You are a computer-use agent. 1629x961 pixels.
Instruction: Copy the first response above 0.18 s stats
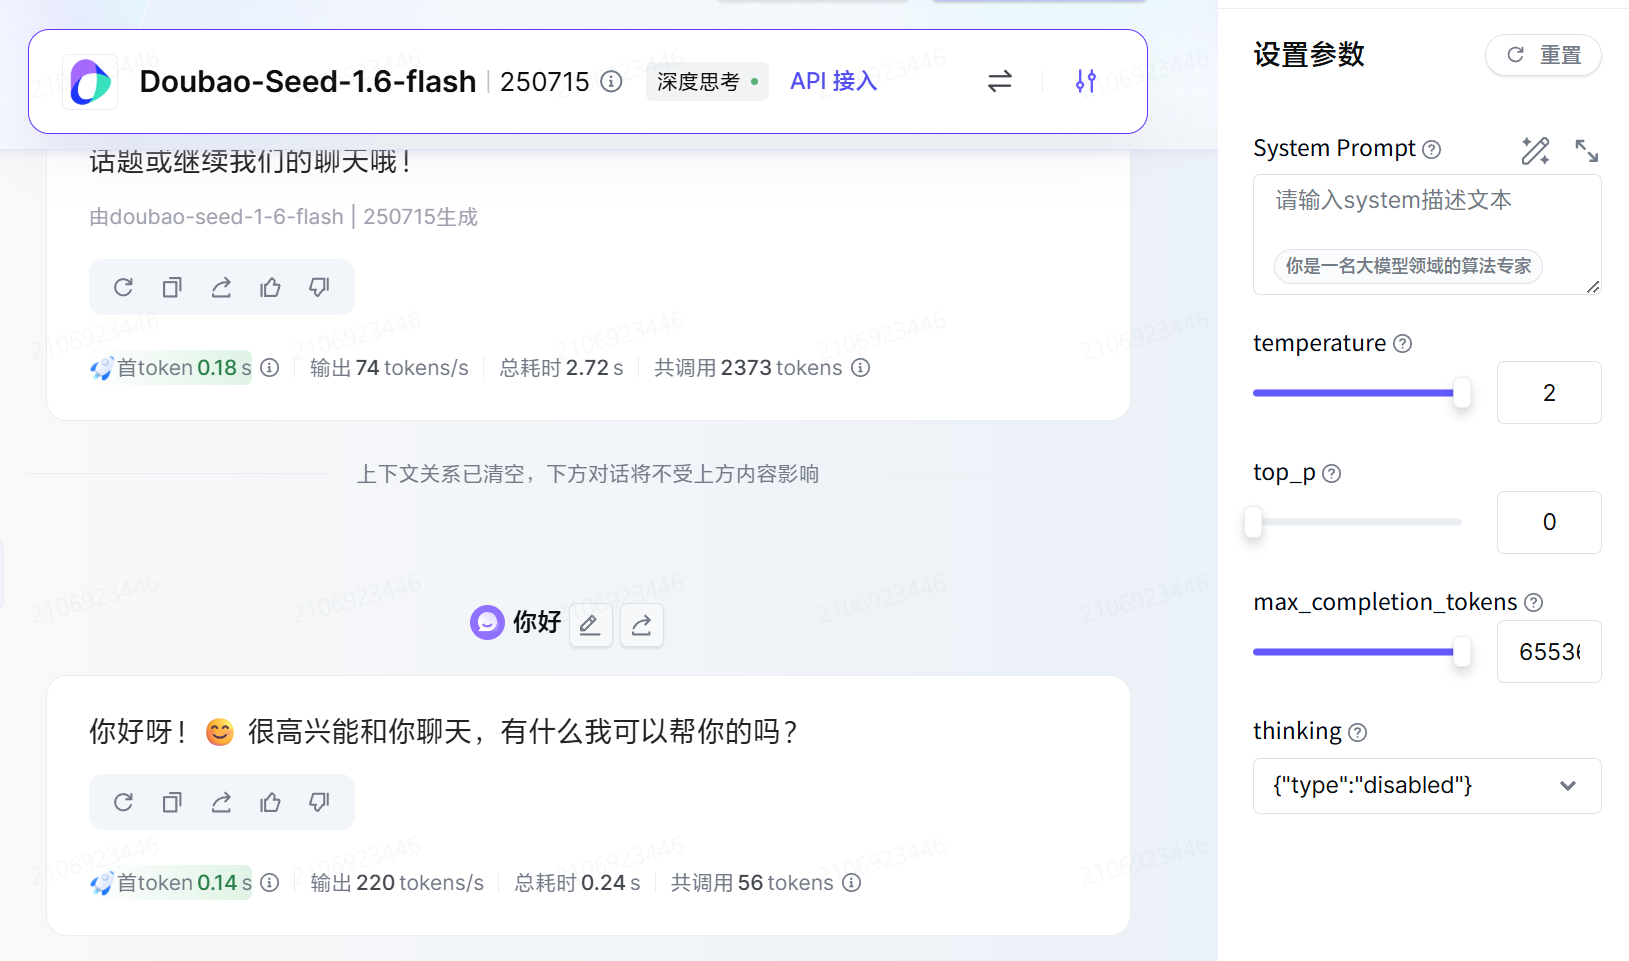172,288
